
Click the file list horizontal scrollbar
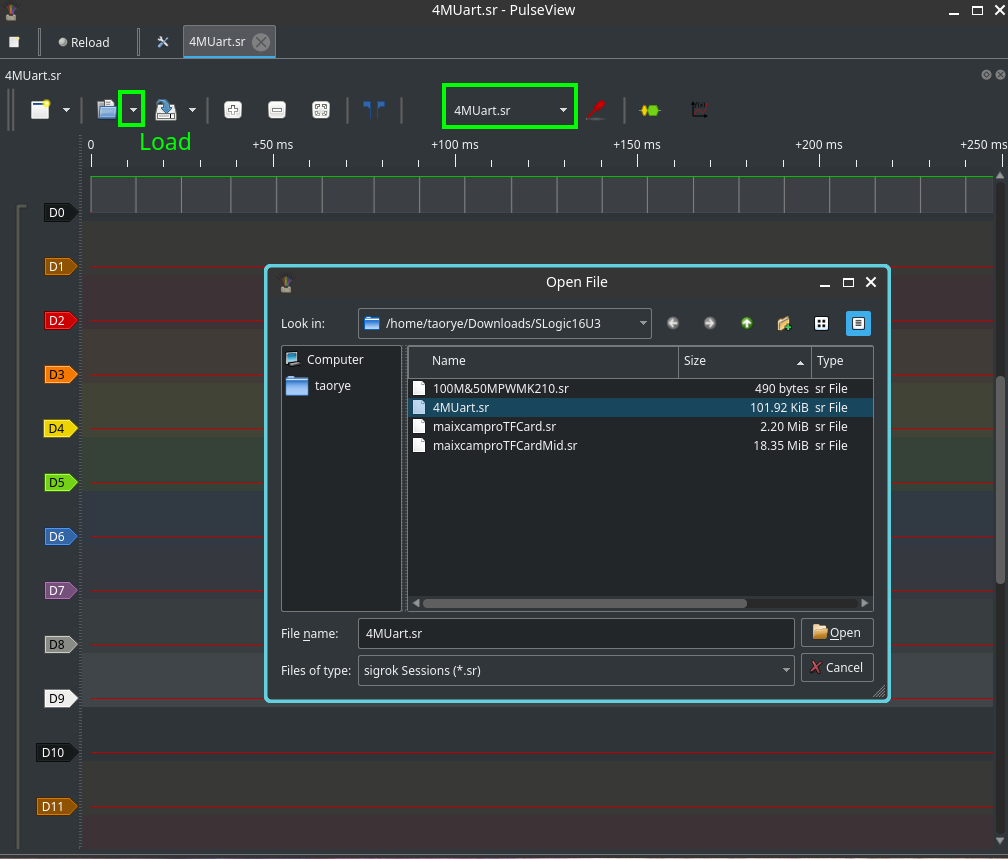point(584,603)
